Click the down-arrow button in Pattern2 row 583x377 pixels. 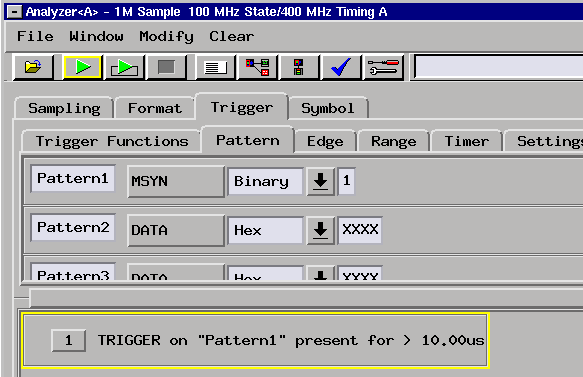click(x=320, y=230)
